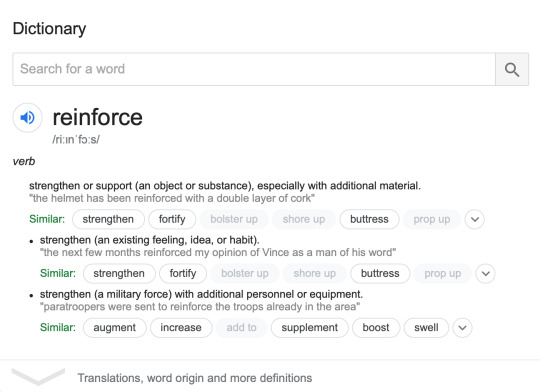Click the magnifying glass search button

coord(512,69)
